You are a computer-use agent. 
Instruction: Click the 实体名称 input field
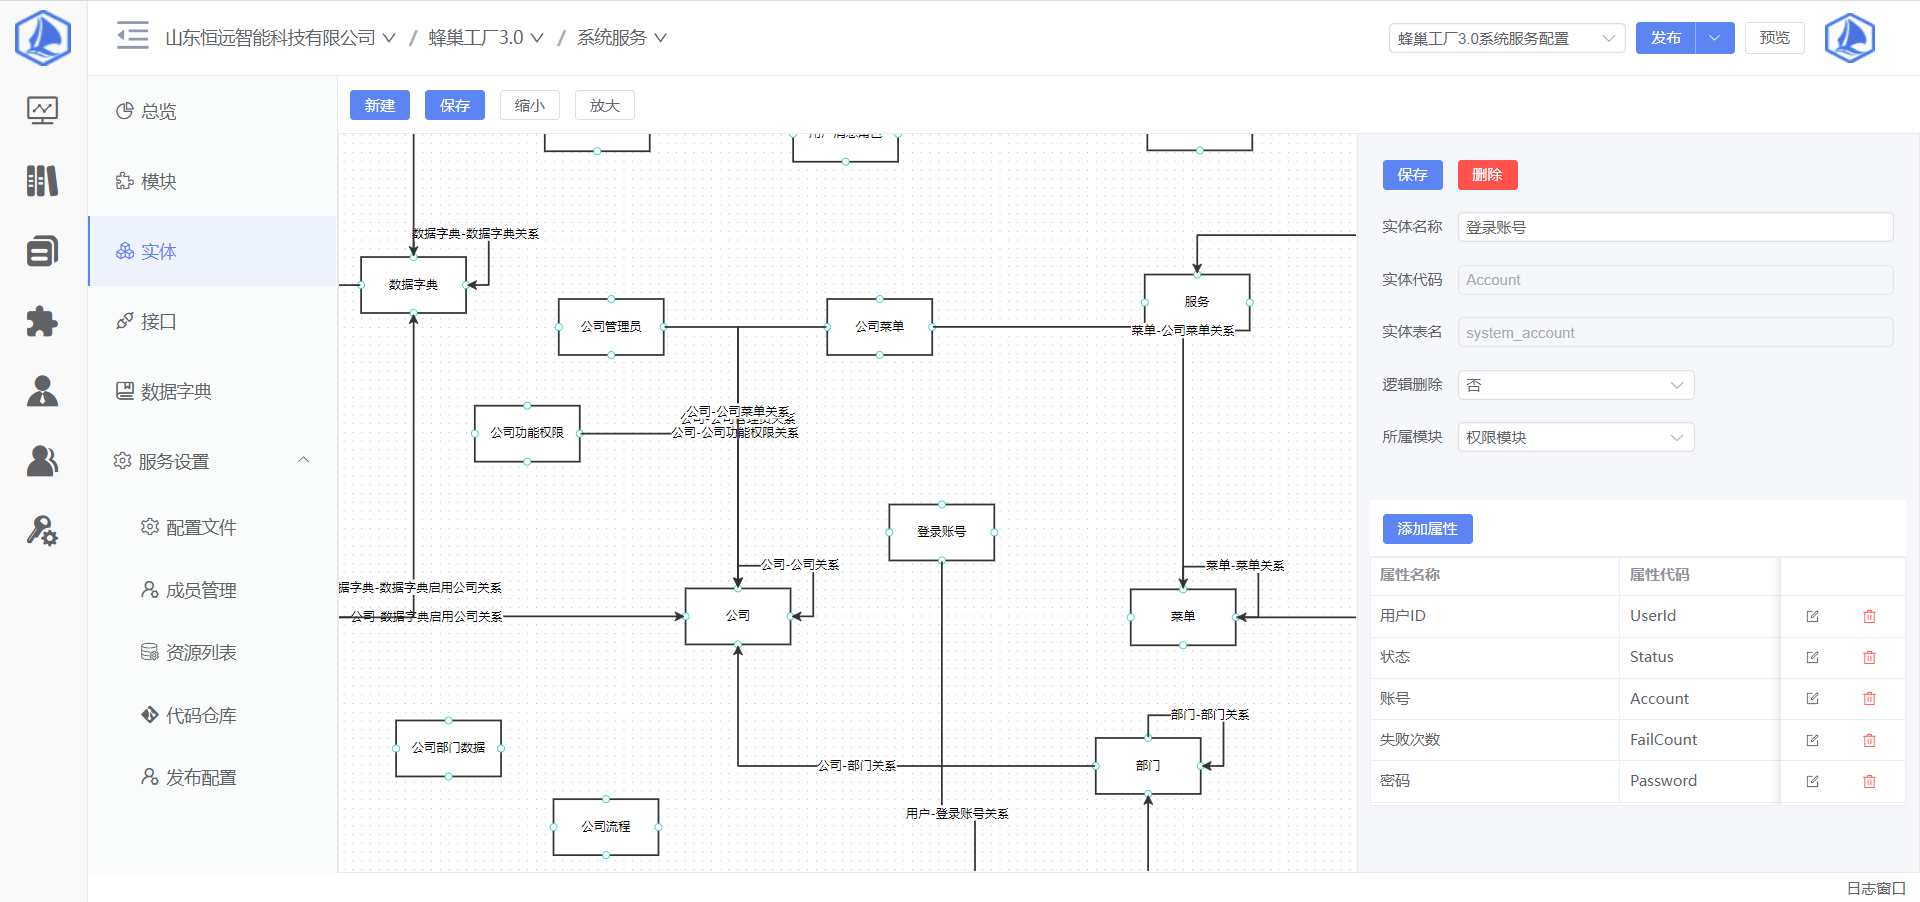click(1676, 227)
